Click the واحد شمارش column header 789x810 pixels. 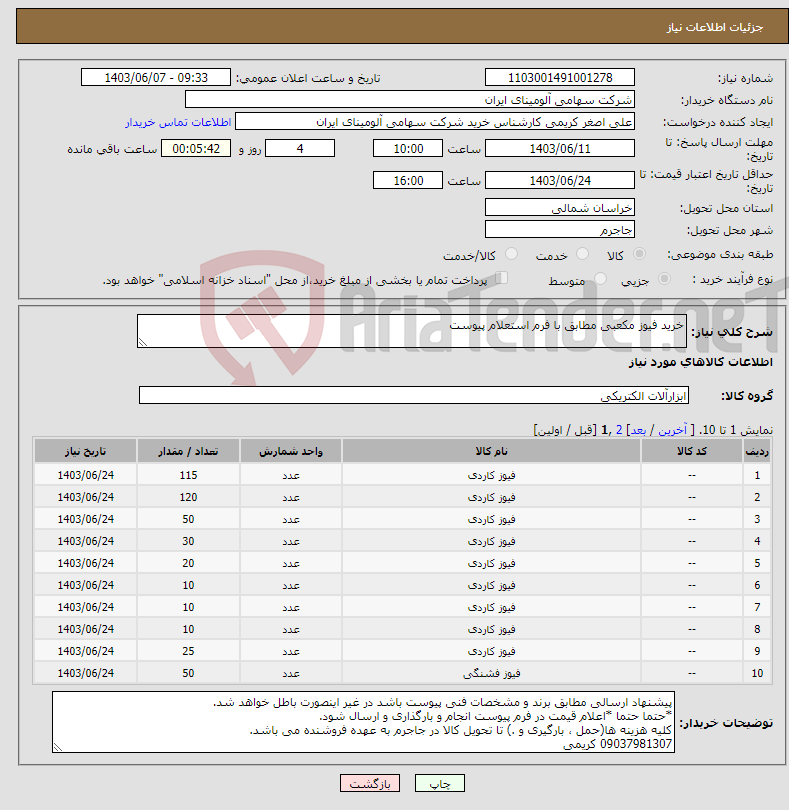tap(291, 451)
